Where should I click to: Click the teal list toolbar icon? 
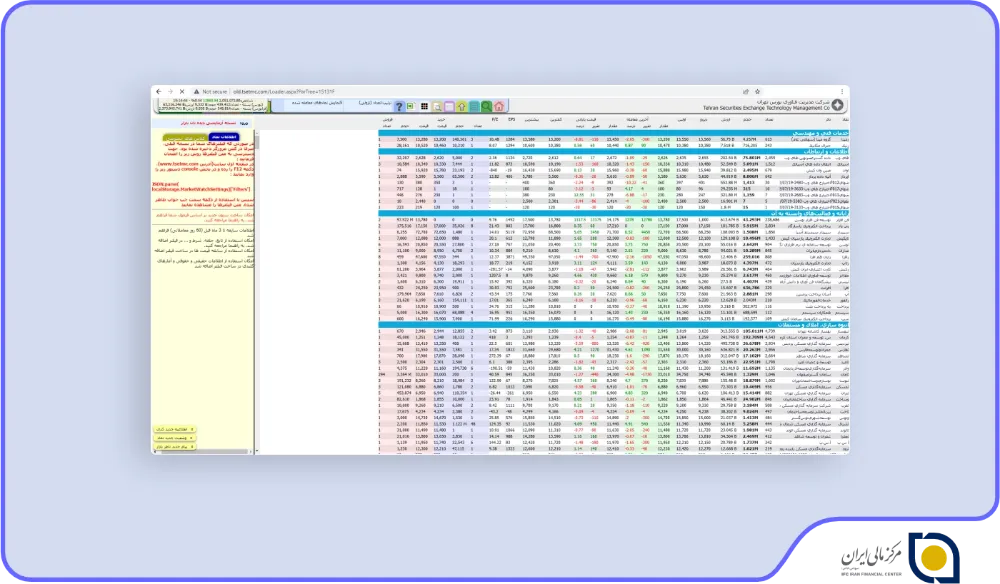pyautogui.click(x=474, y=106)
